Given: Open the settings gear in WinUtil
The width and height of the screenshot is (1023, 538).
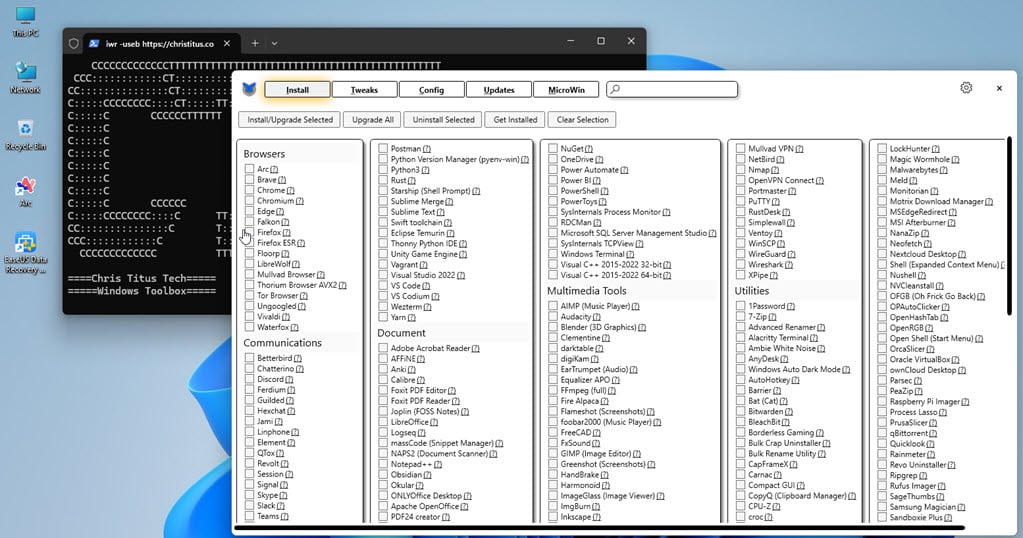Looking at the screenshot, I should (966, 87).
